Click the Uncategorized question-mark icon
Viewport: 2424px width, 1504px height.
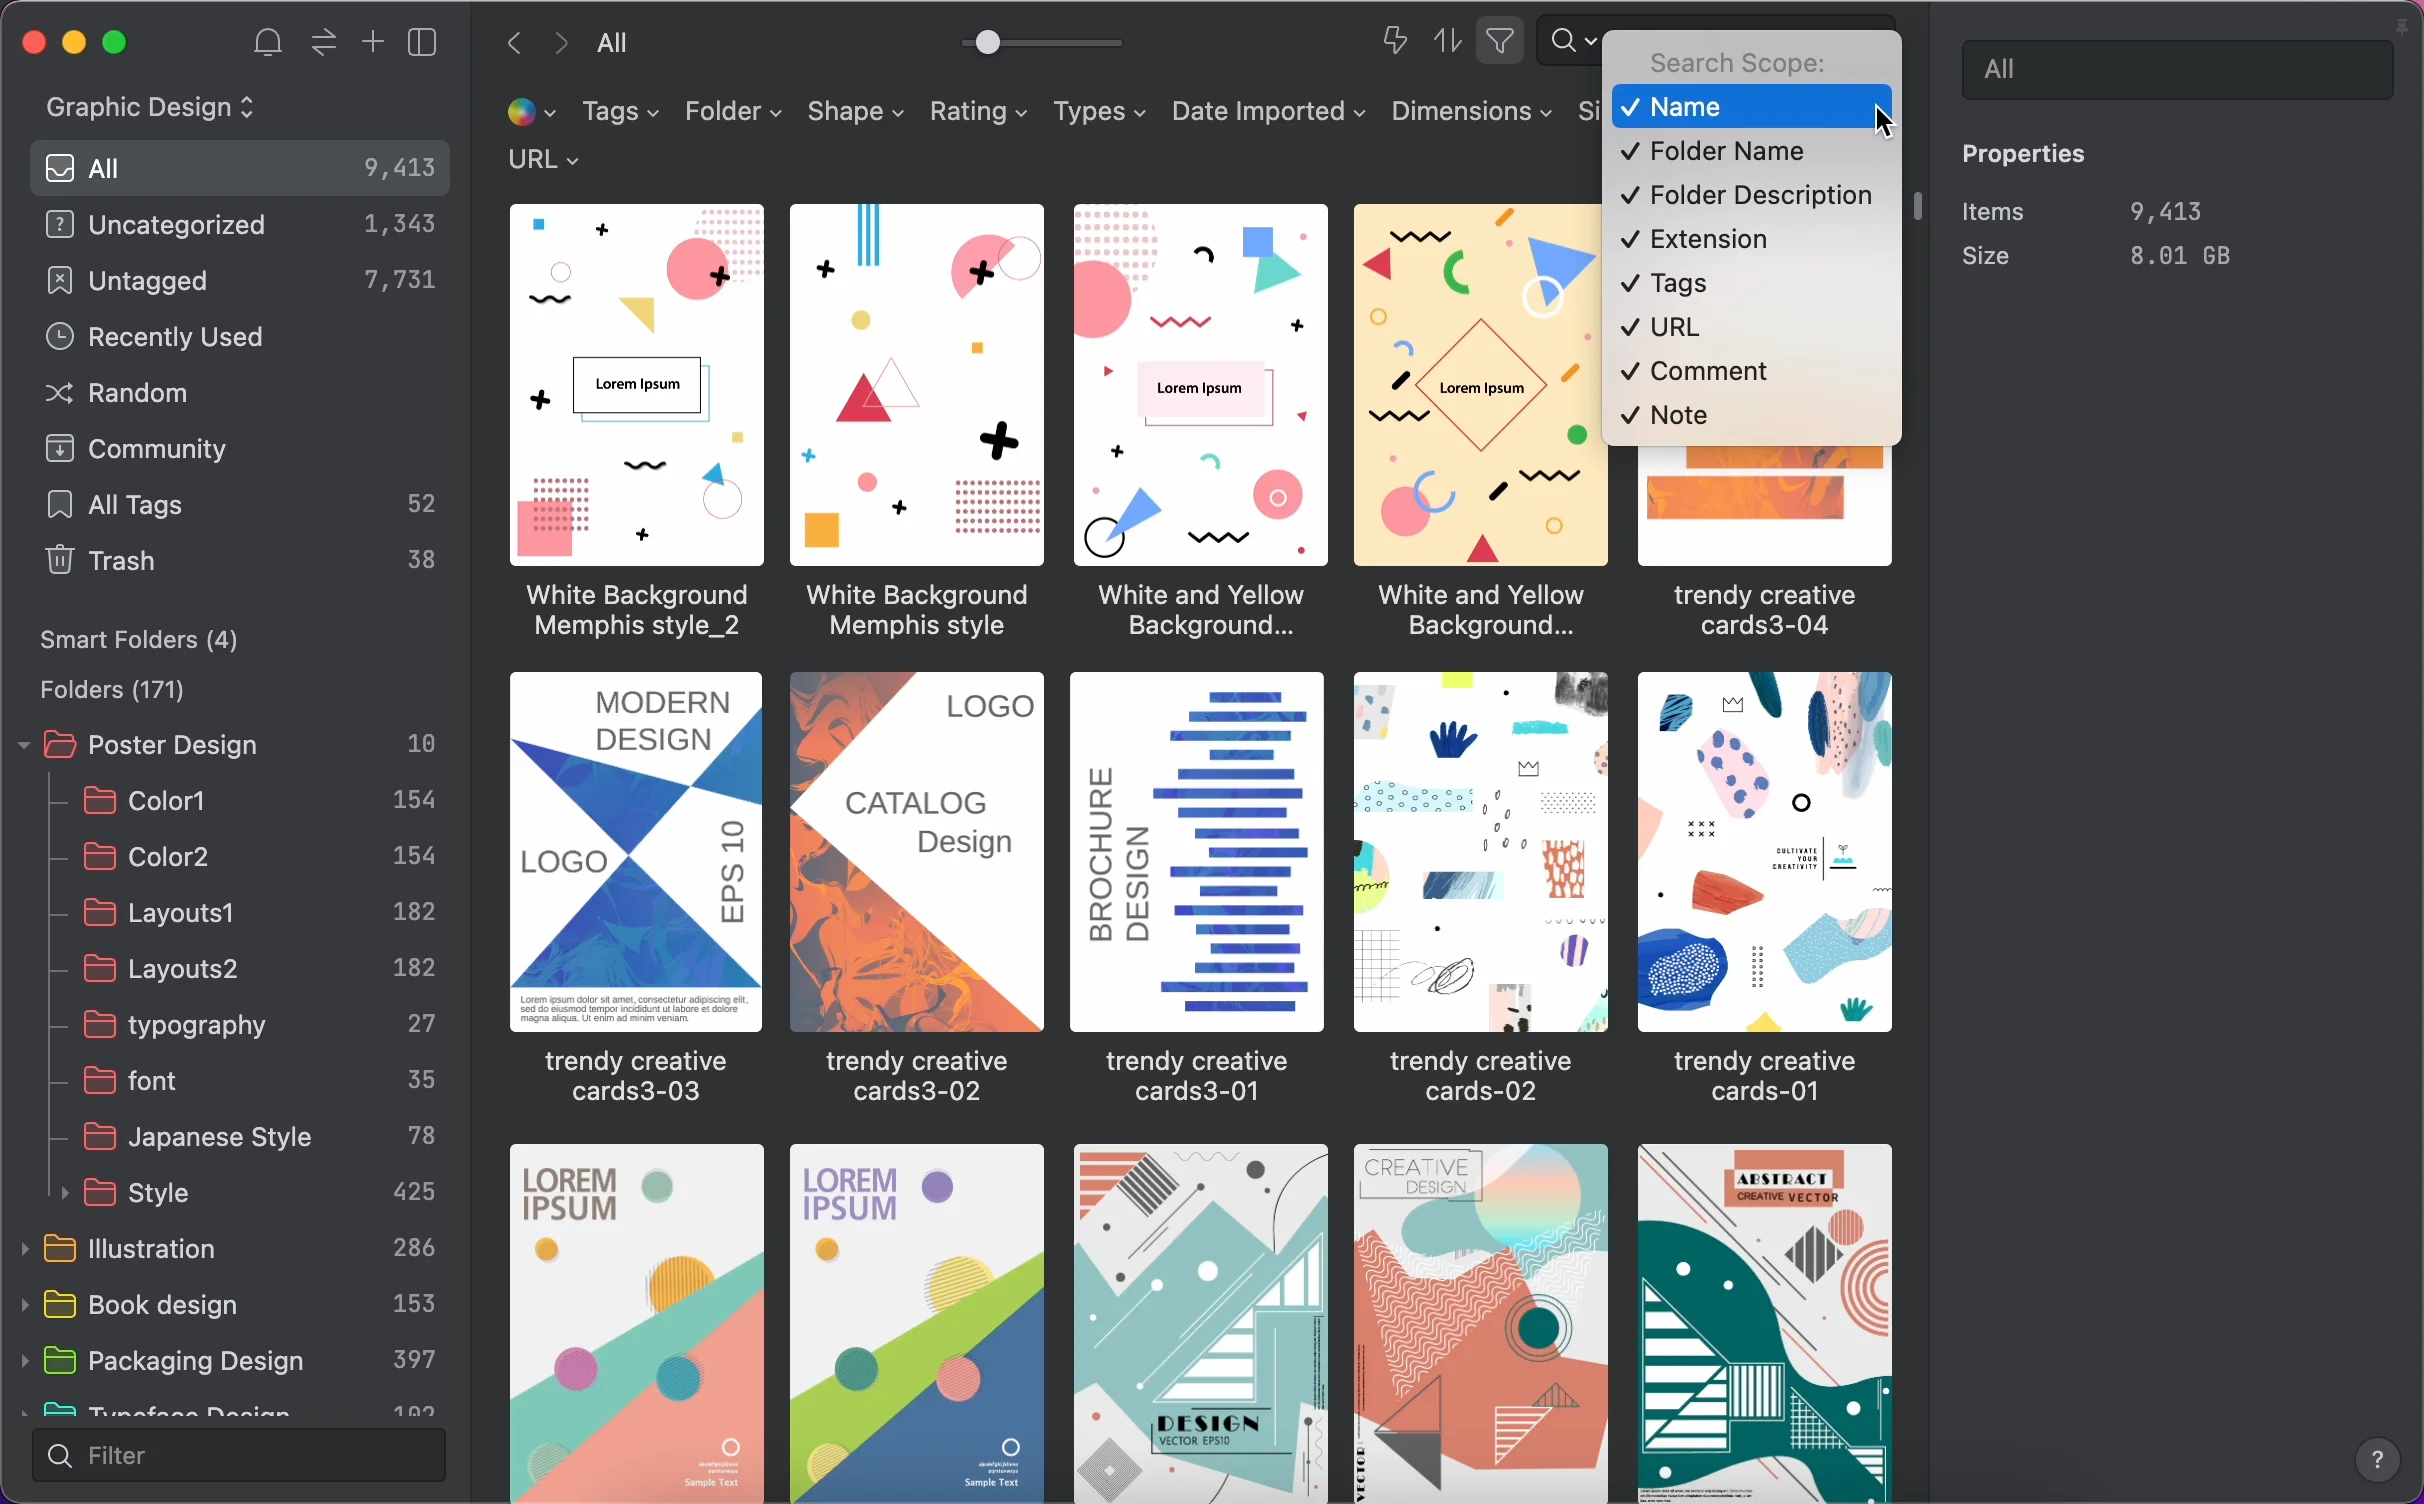point(60,225)
